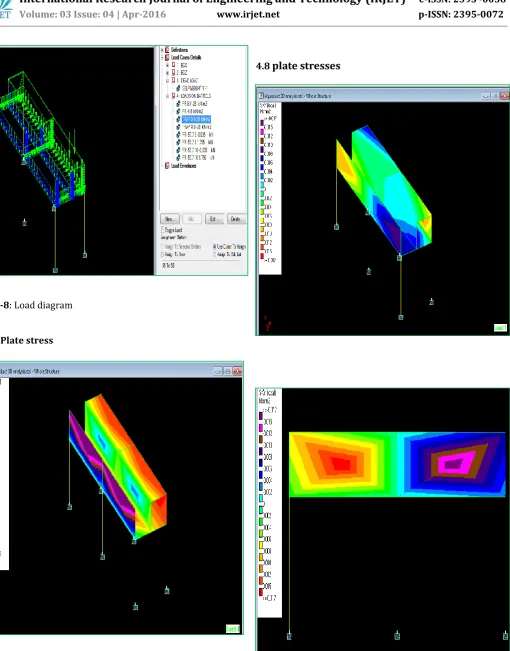Choose Assign To View radio option
The width and height of the screenshot is (510, 651).
(162, 255)
